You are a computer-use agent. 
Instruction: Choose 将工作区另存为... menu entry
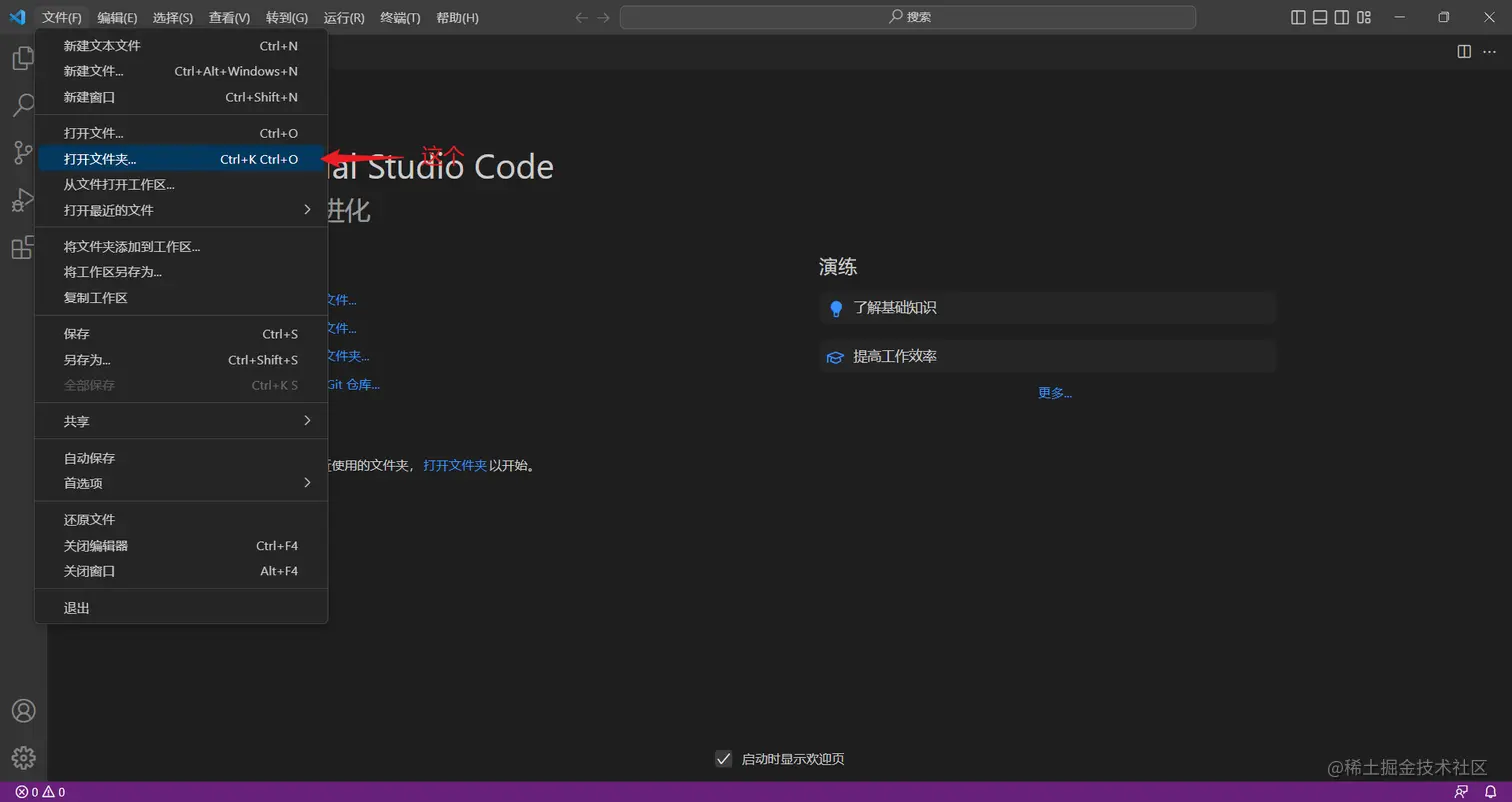coord(181,272)
